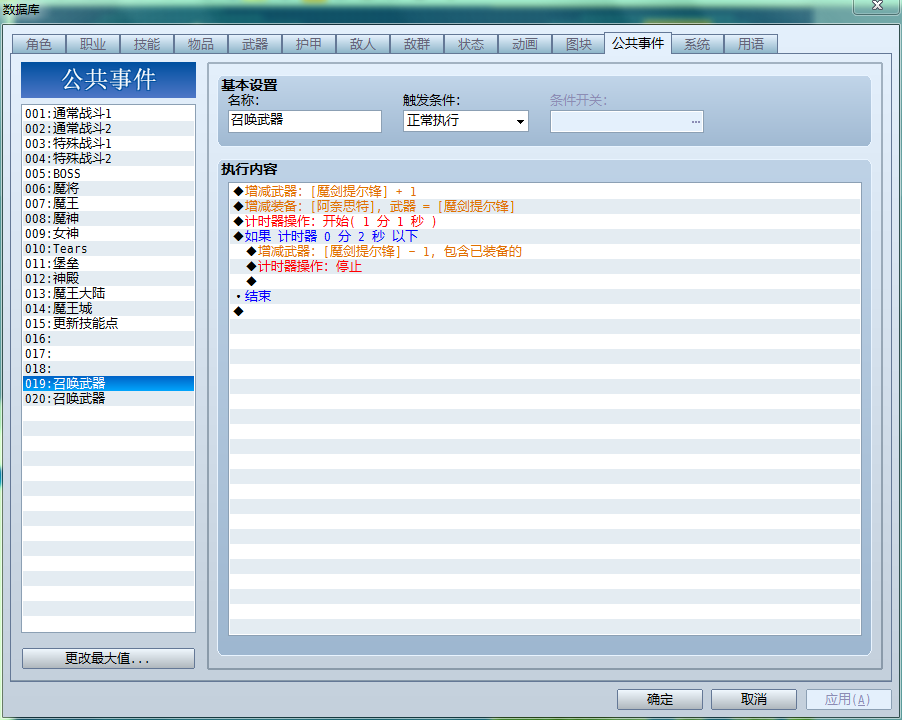Image resolution: width=902 pixels, height=720 pixels.
Task: Open the 武器 tab
Action: [254, 44]
